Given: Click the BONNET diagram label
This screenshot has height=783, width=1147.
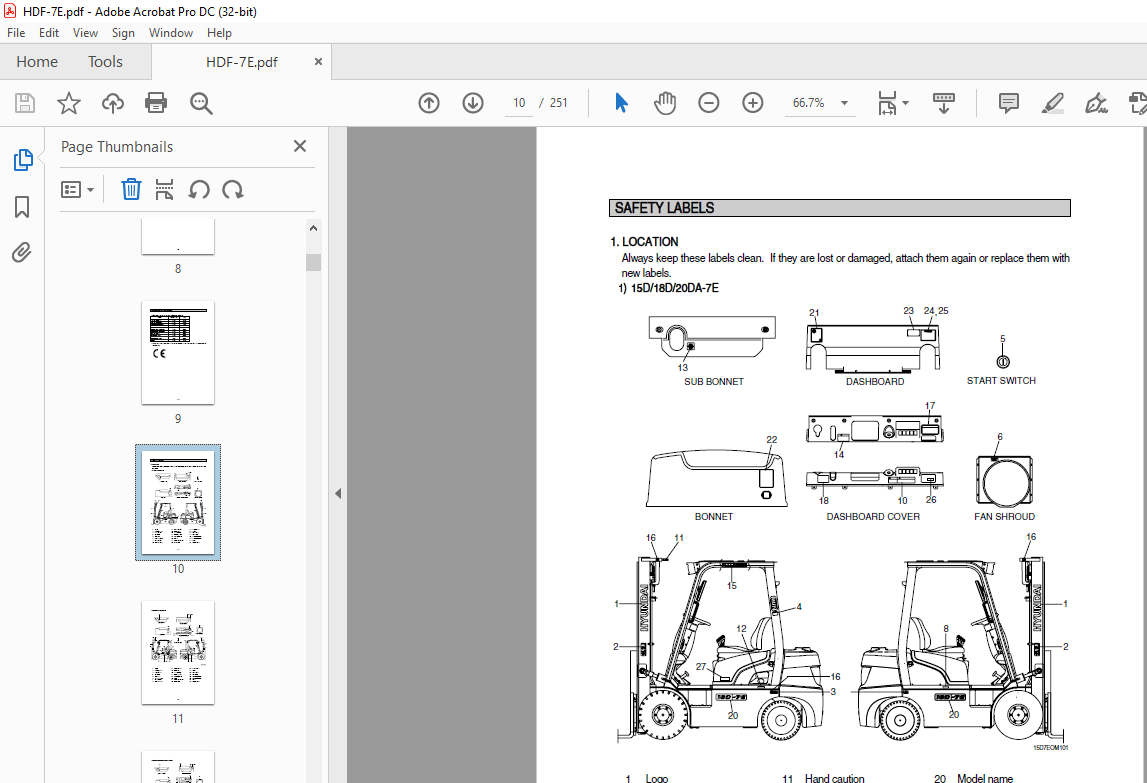Looking at the screenshot, I should coord(714,517).
